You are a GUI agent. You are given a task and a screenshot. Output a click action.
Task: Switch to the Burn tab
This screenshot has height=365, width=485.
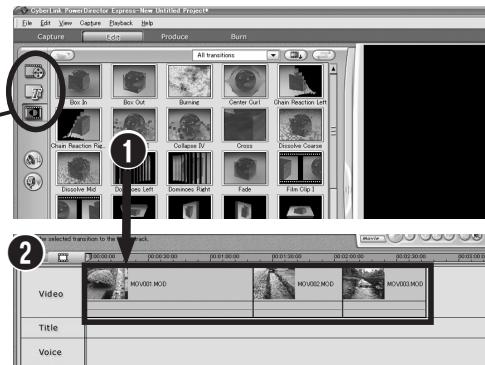pos(239,37)
